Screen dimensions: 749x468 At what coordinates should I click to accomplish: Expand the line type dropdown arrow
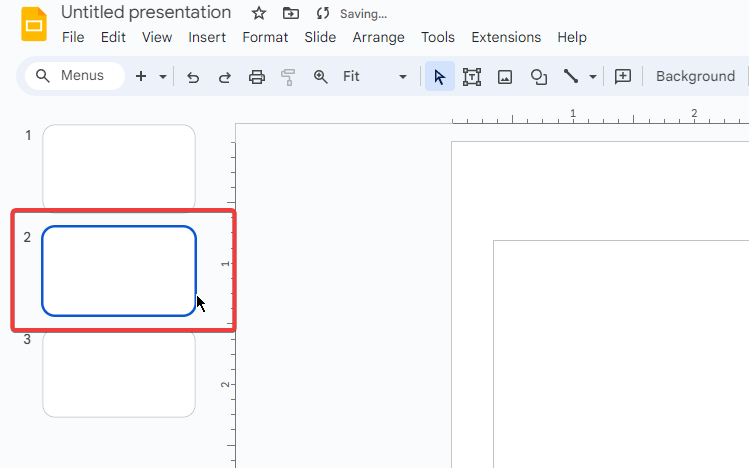pos(593,77)
